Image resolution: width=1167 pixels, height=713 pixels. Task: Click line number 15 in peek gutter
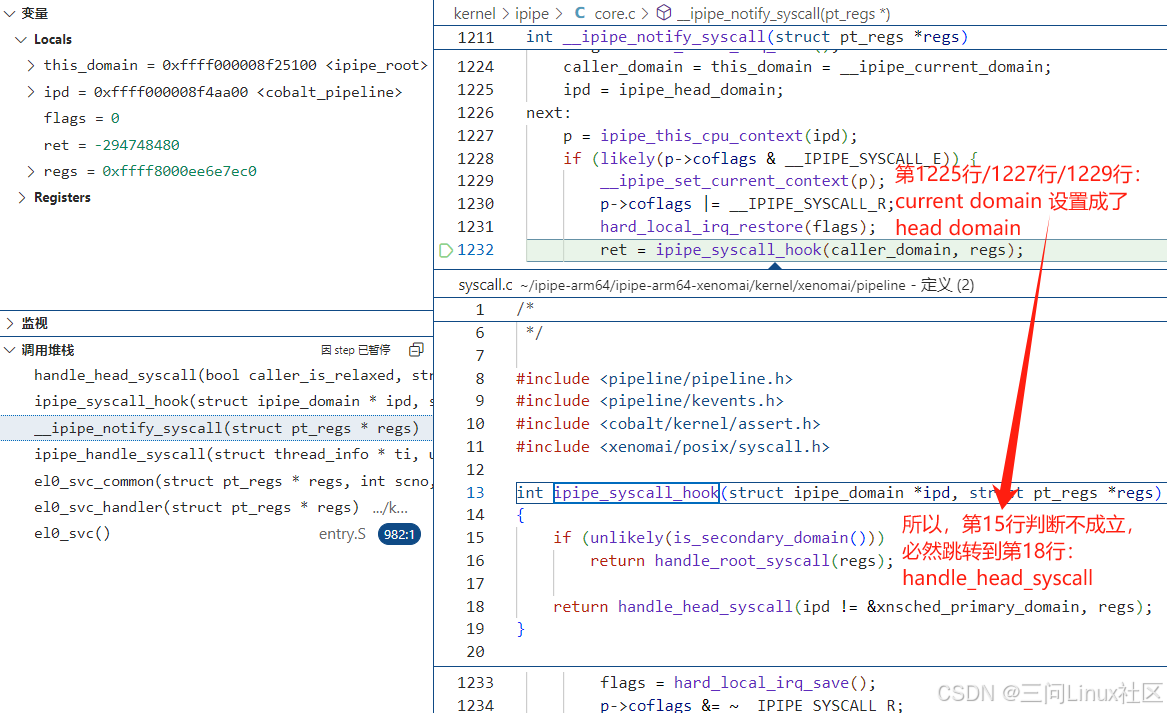(x=475, y=537)
